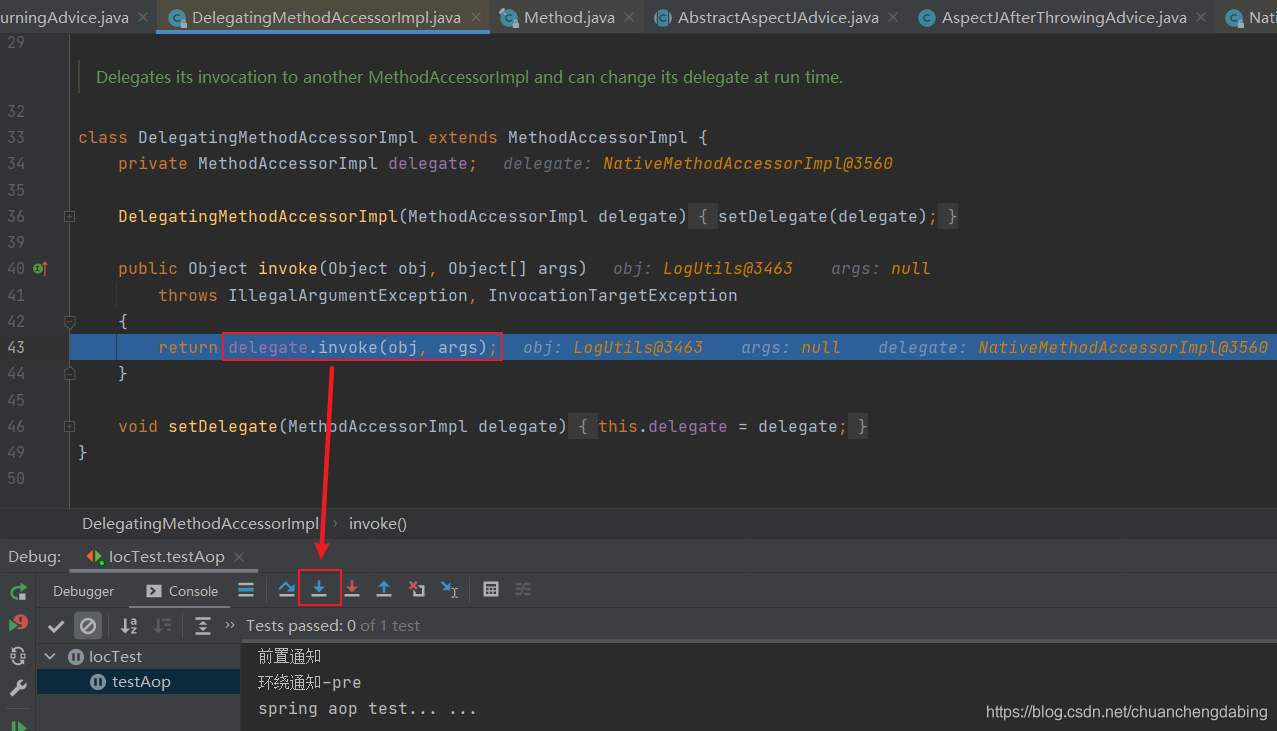Switch to the Console tab

(x=182, y=591)
